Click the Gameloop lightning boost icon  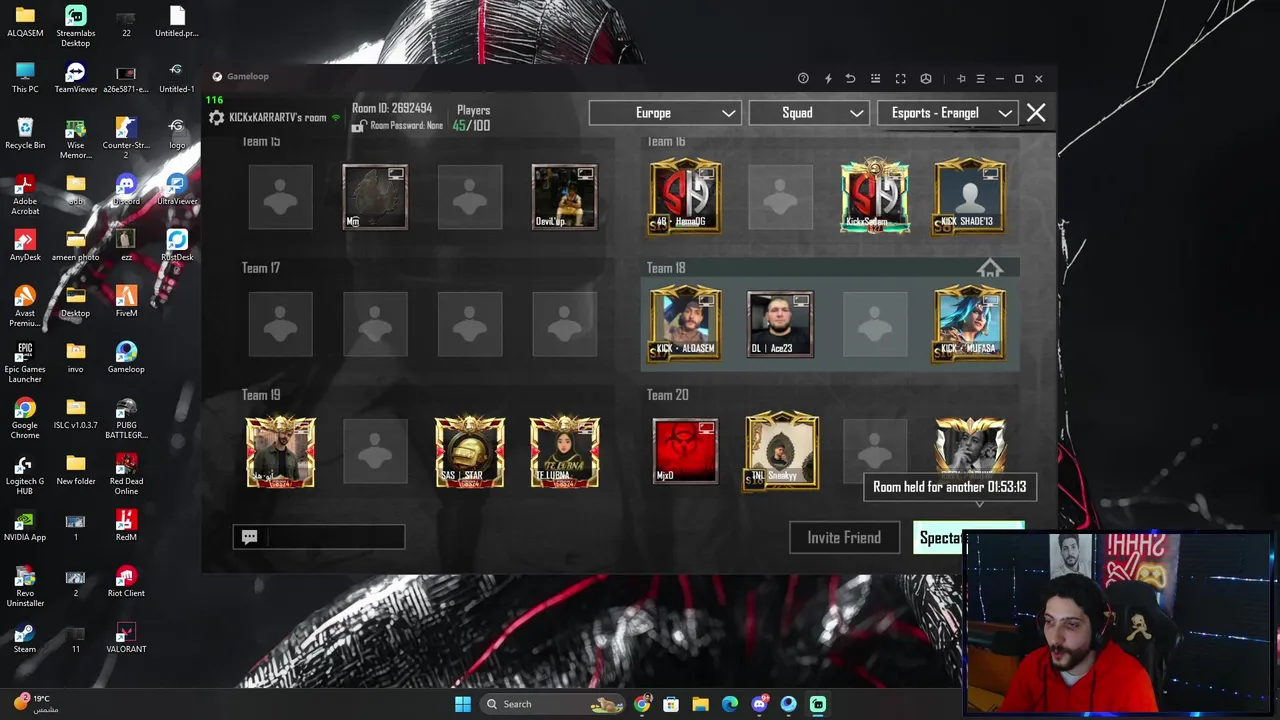click(828, 79)
